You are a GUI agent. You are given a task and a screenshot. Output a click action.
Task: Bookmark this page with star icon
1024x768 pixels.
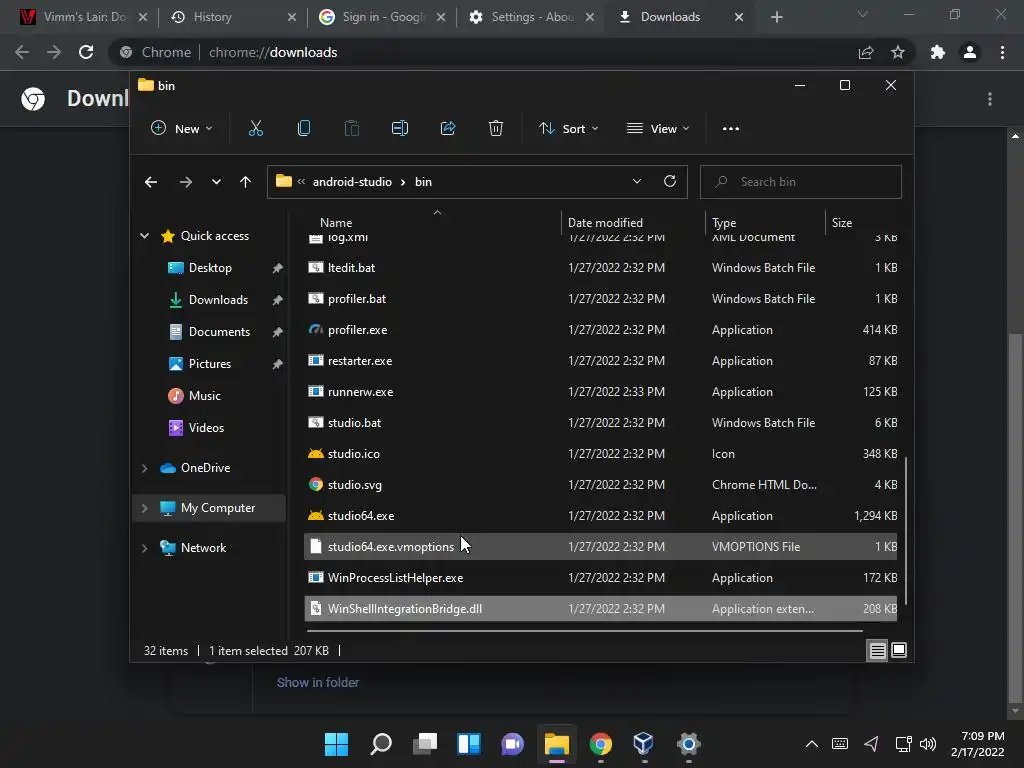(x=898, y=52)
